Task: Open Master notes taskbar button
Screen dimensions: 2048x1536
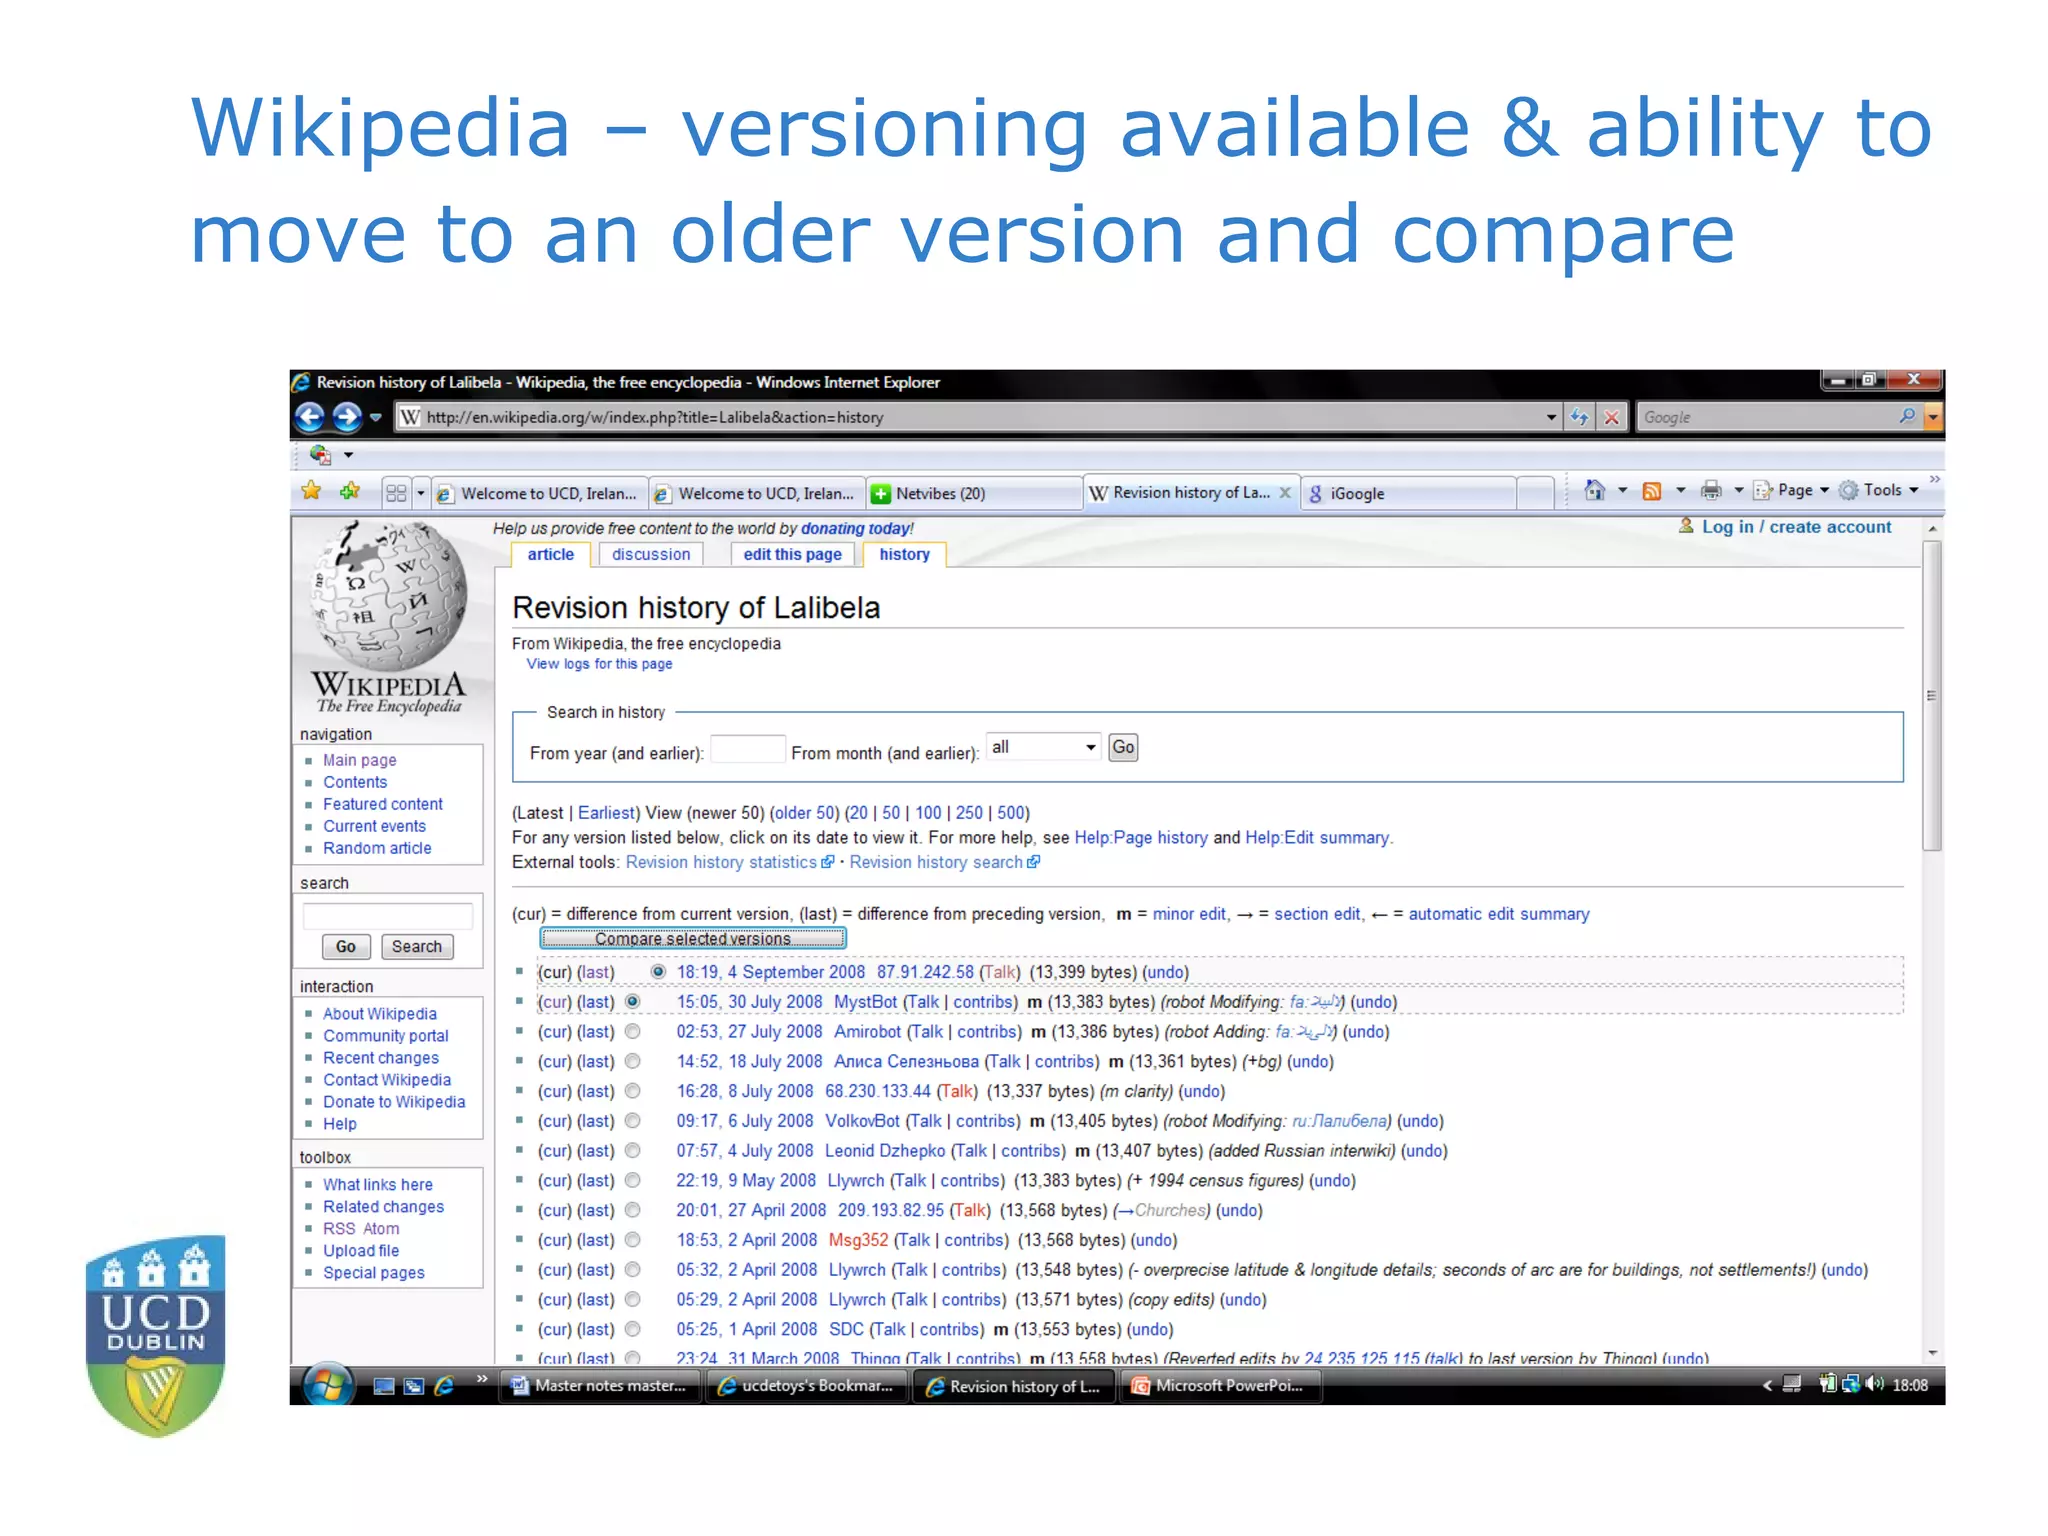Action: (600, 1386)
